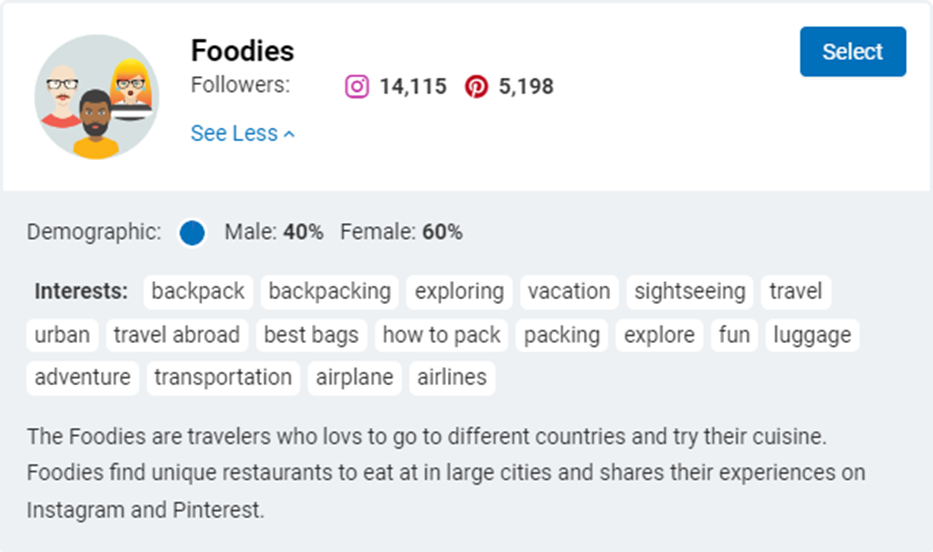Select the backpack interest tag
This screenshot has height=552, width=933.
pyautogui.click(x=198, y=292)
